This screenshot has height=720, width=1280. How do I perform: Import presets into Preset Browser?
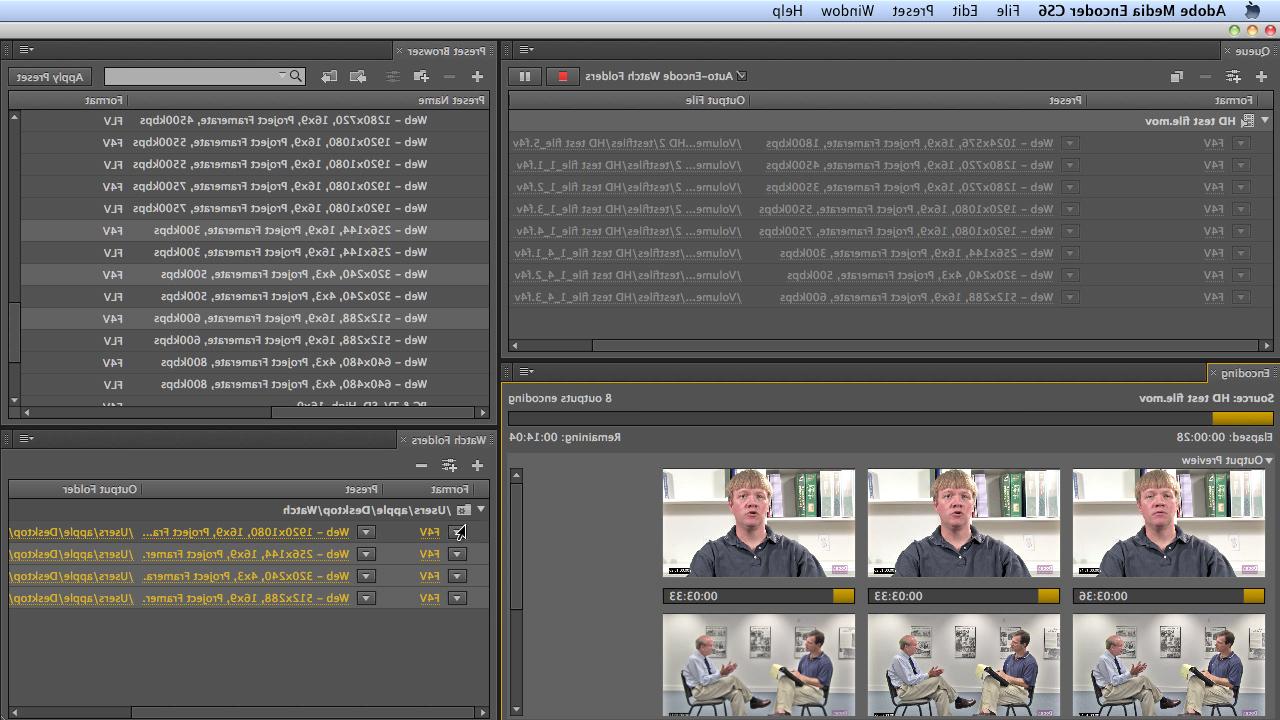click(358, 76)
